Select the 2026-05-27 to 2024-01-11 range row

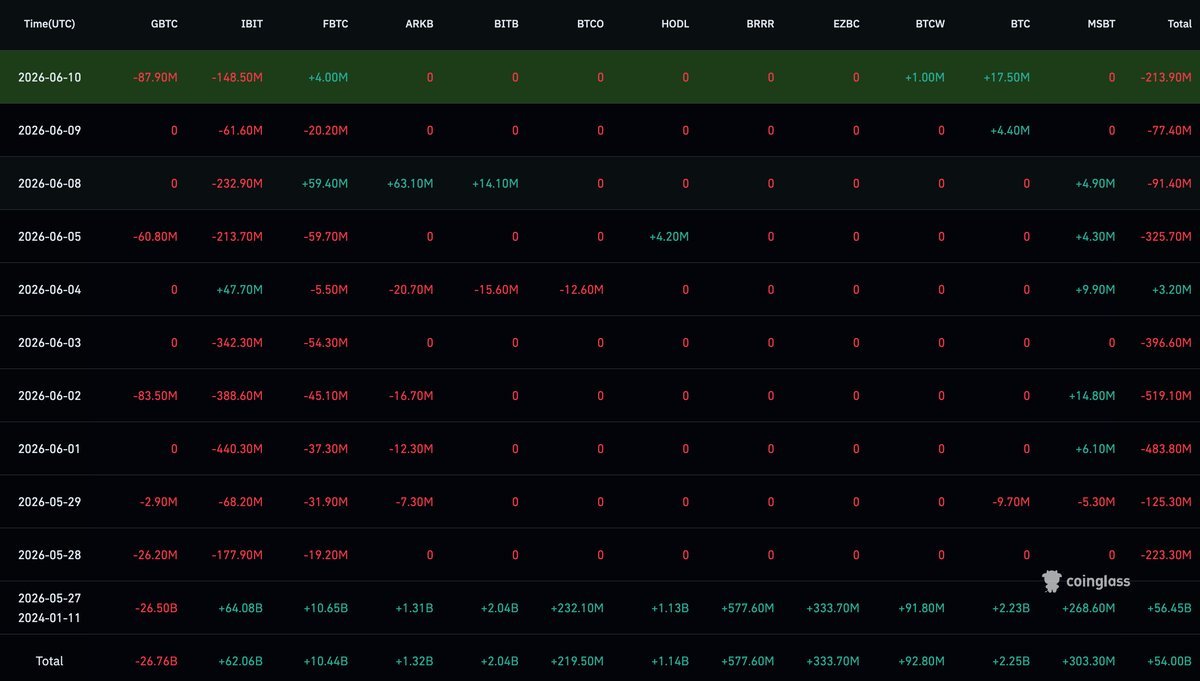click(600, 608)
